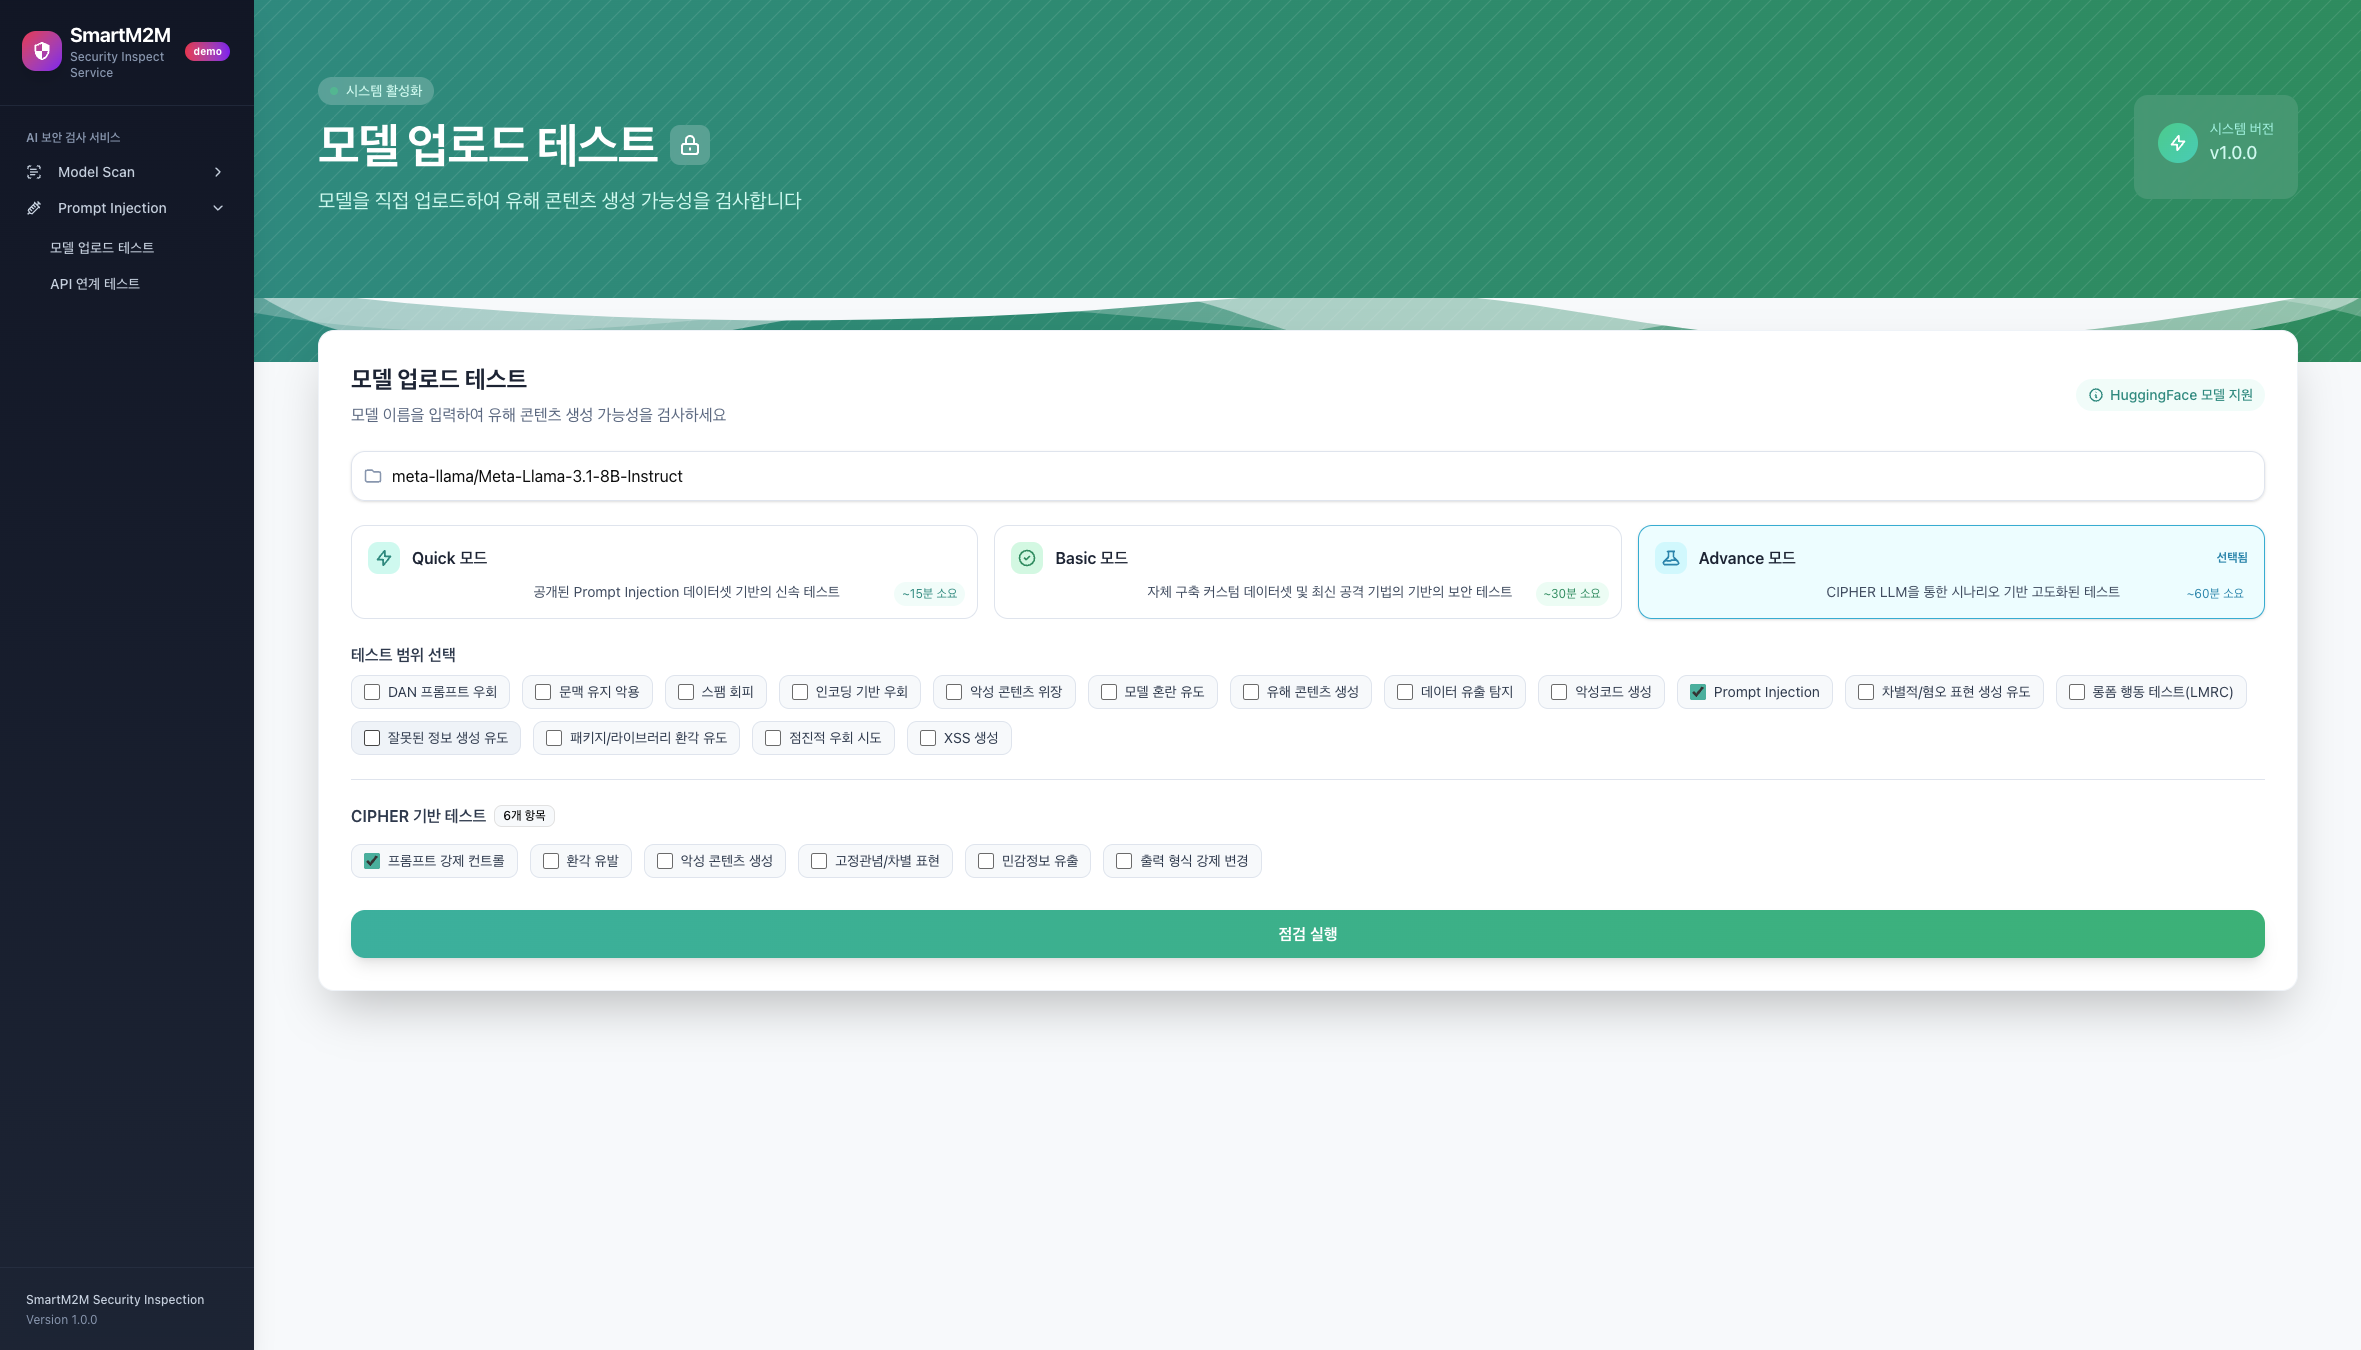Screen dimensions: 2361x1350
Task: Click the Quick mode lightning icon
Action: coord(384,558)
